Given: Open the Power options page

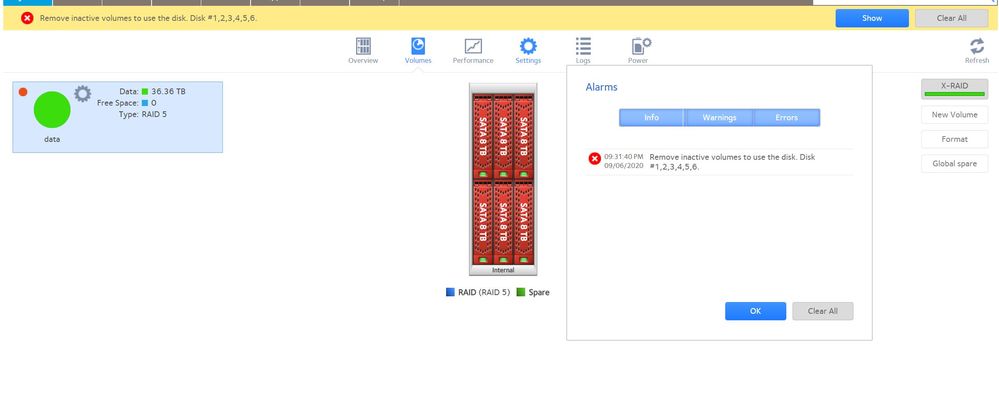Looking at the screenshot, I should click(x=639, y=49).
